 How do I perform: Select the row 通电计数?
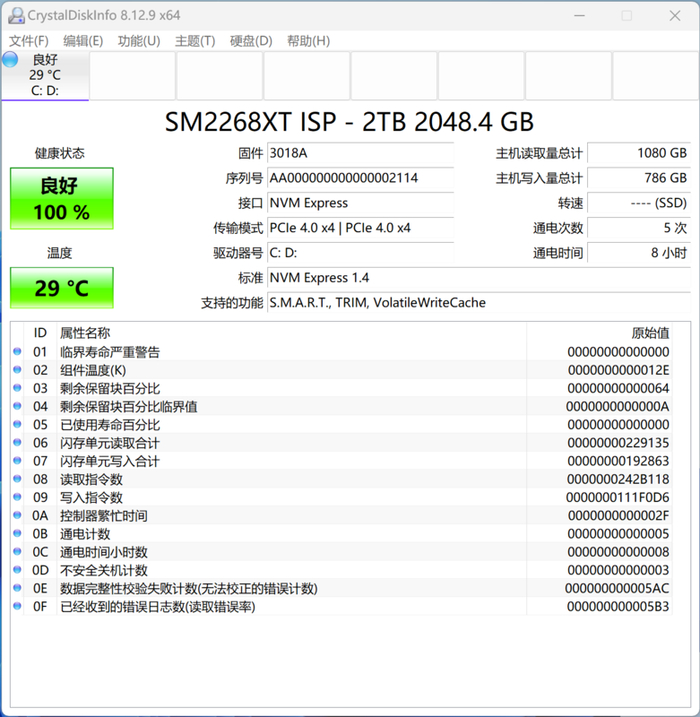tap(342, 534)
